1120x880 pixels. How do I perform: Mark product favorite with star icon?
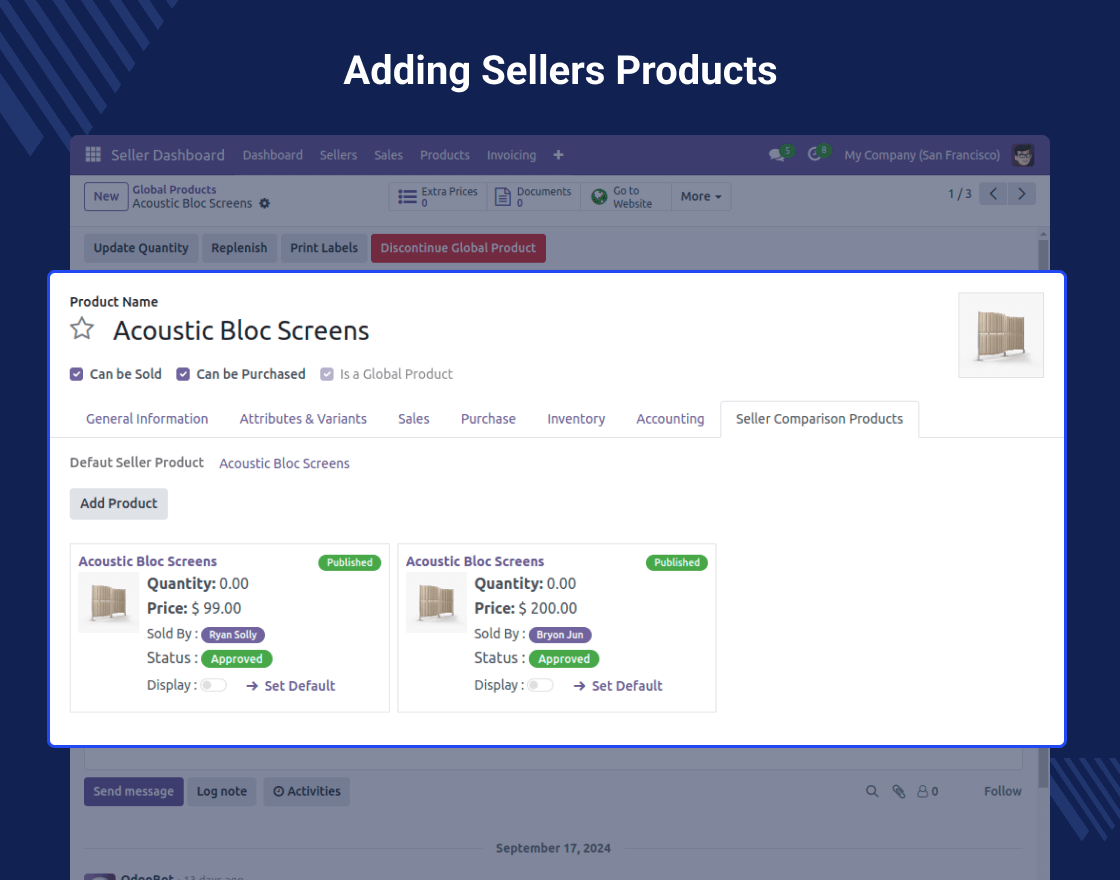[x=82, y=329]
